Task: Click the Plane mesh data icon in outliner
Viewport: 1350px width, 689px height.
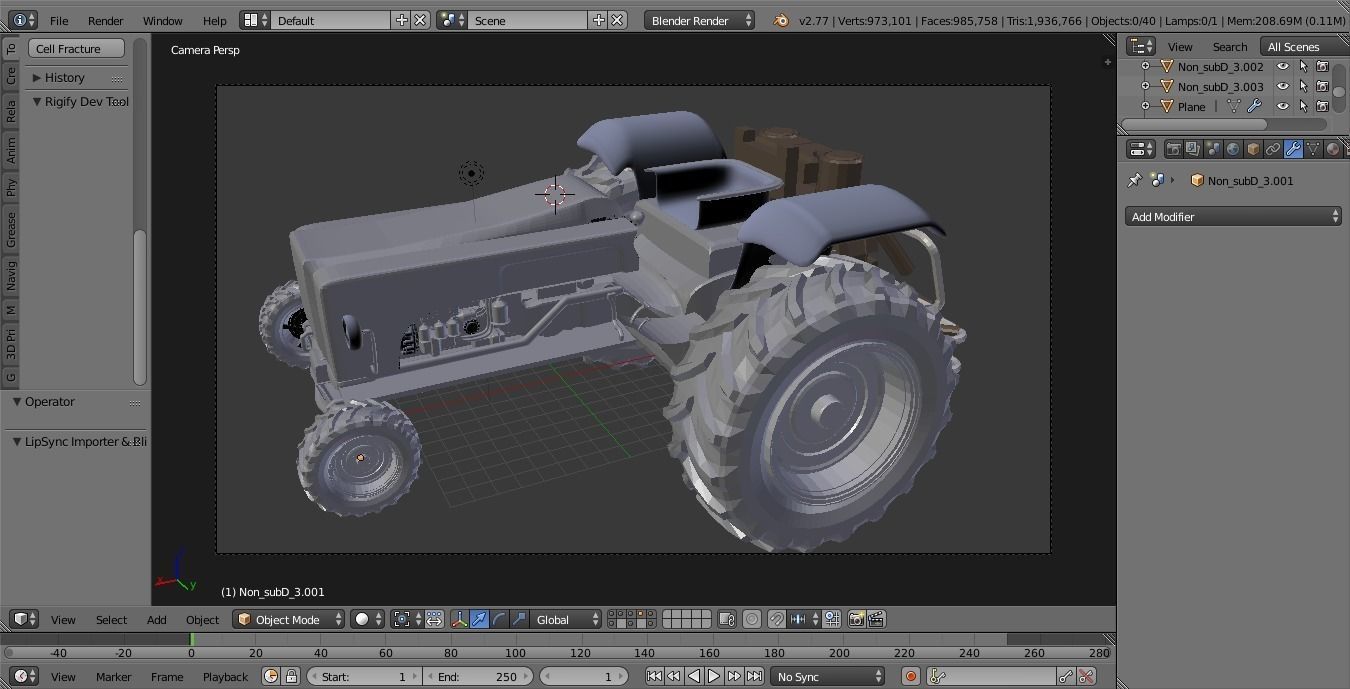Action: point(1233,106)
